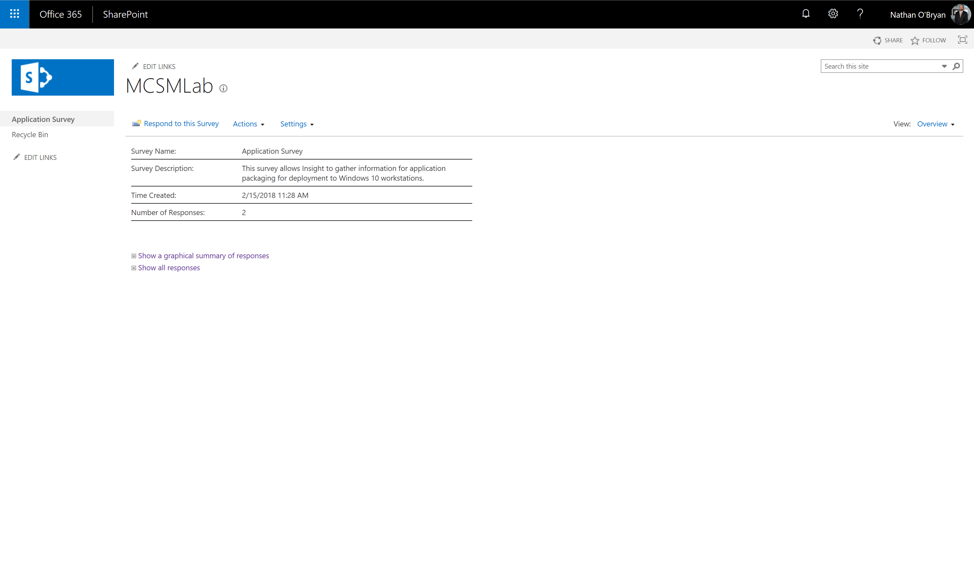974x582 pixels.
Task: Open the Office 365 app launcher
Action: pyautogui.click(x=12, y=13)
